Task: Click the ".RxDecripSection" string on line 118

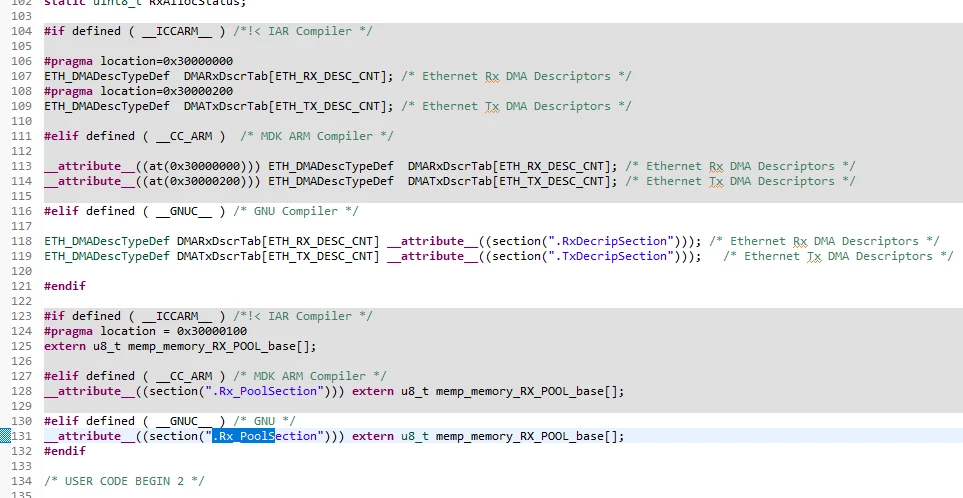Action: click(611, 241)
